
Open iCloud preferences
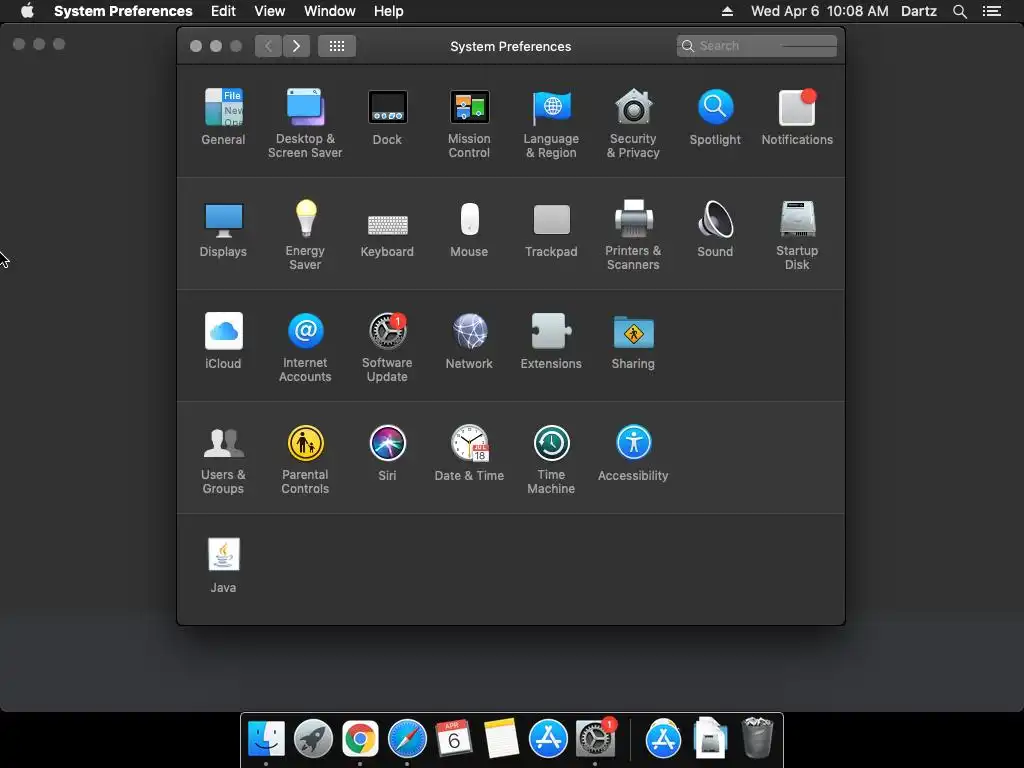223,341
